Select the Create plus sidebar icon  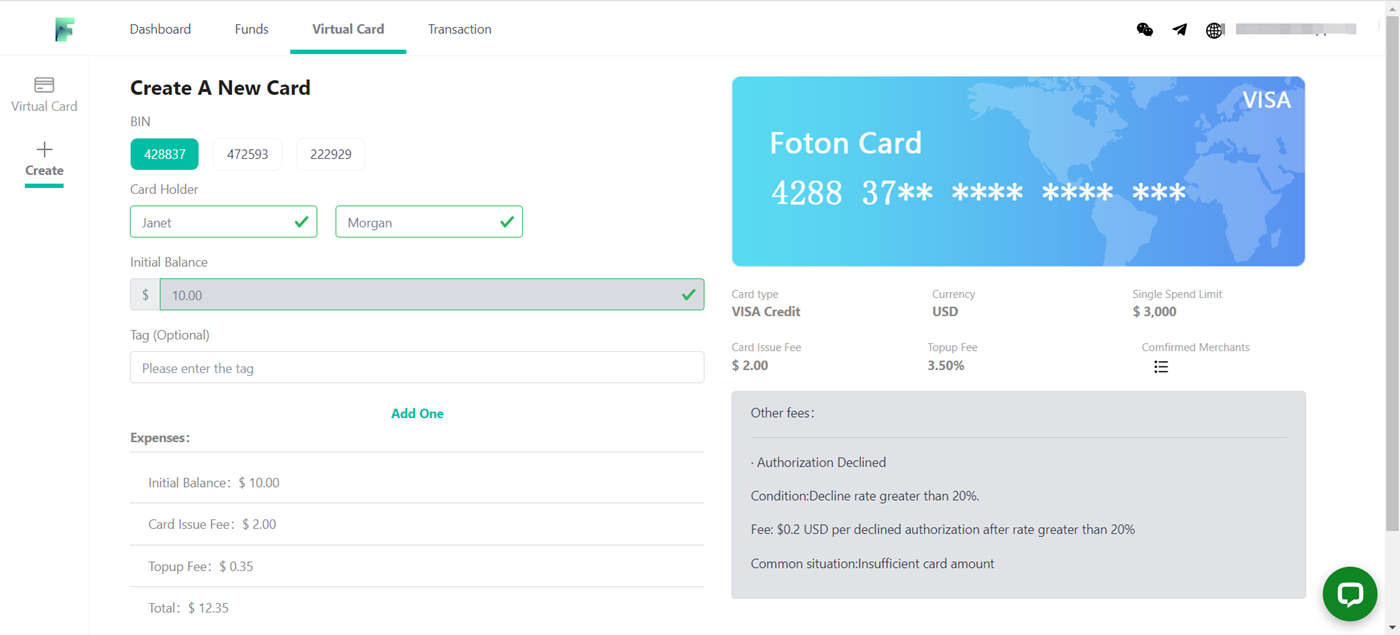point(44,150)
